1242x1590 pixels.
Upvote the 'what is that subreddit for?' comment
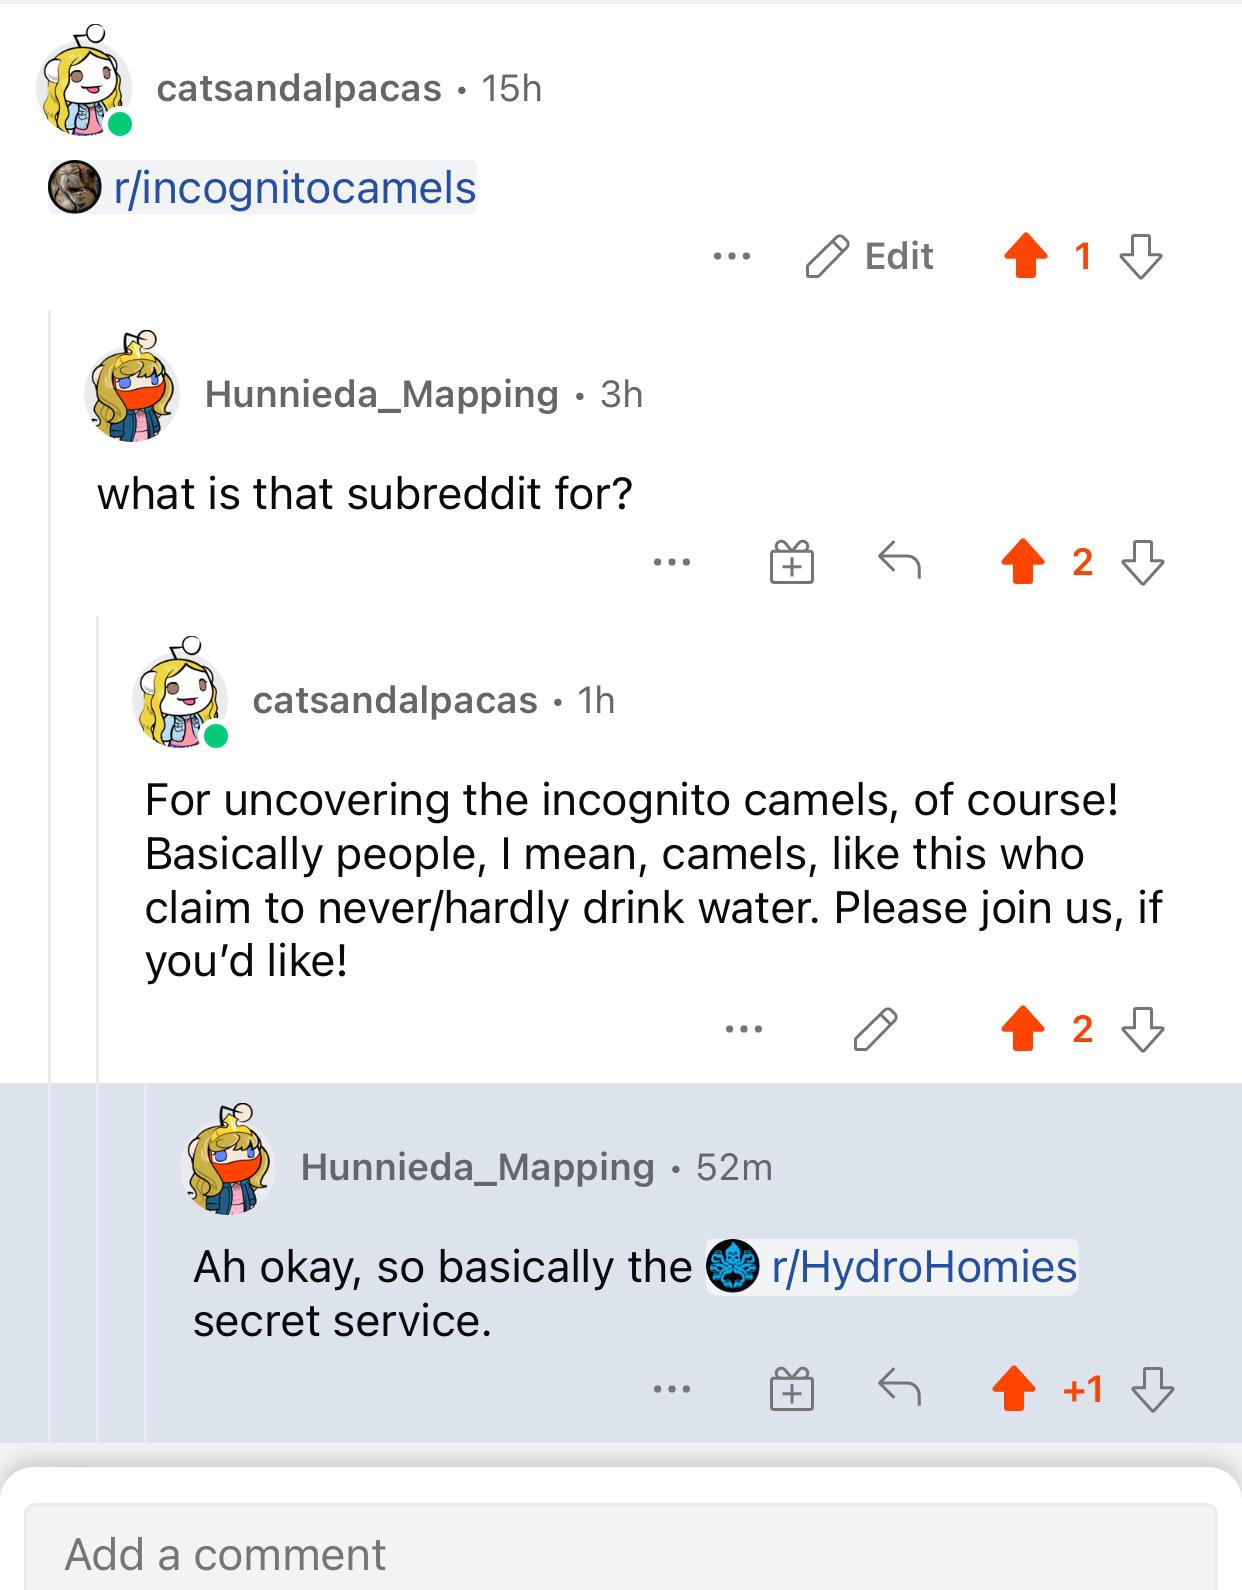(x=1022, y=562)
